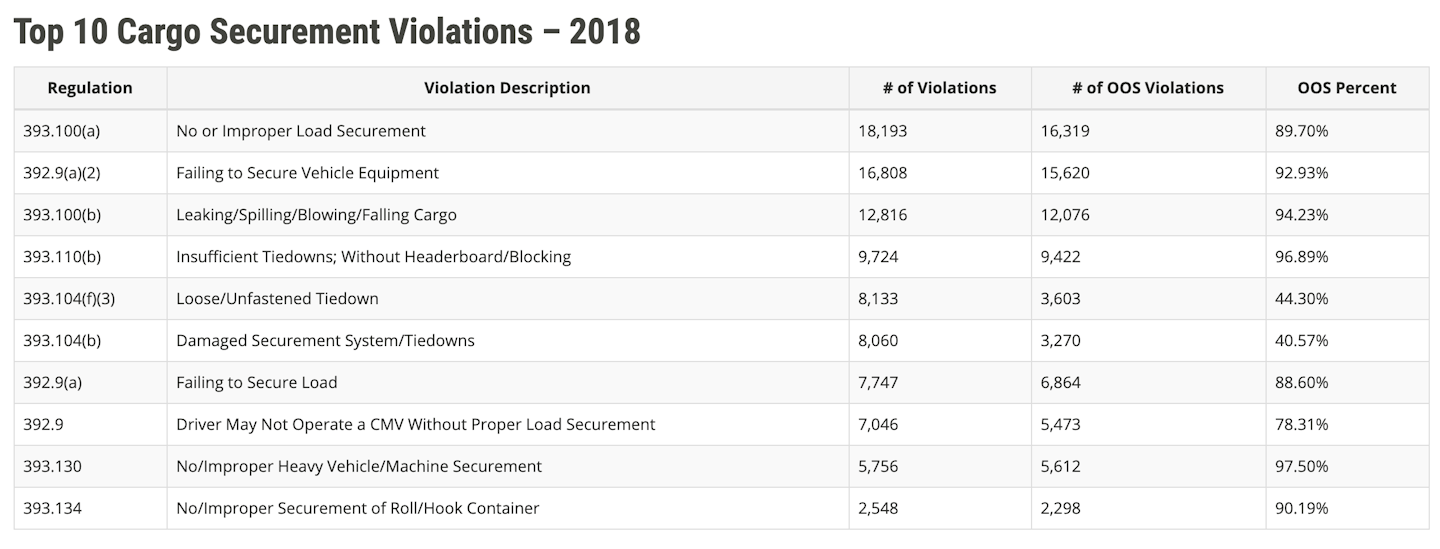Select the 12,816 violations cell
1440x549 pixels.
[883, 215]
